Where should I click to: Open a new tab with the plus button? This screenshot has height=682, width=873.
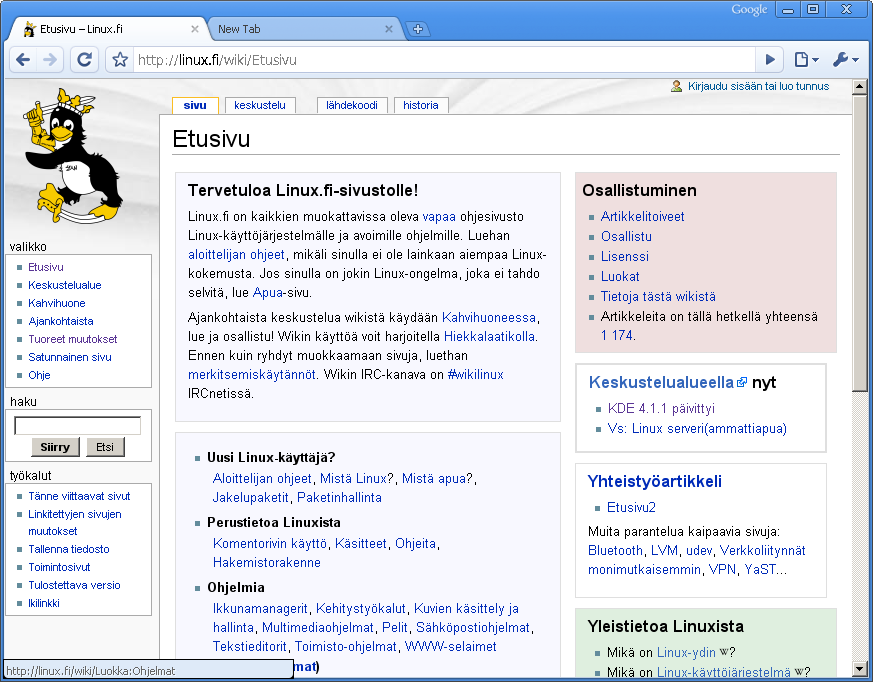pos(418,29)
